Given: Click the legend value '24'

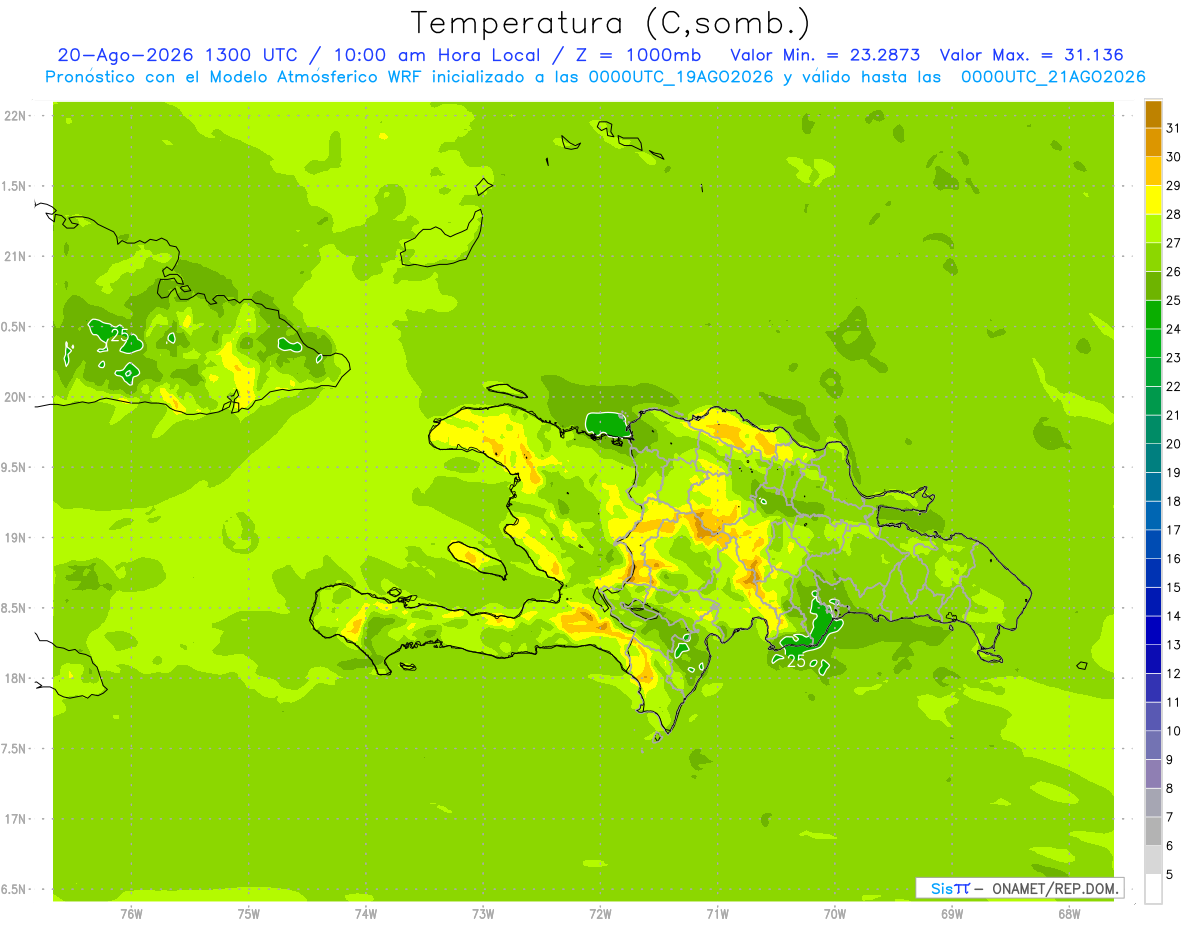Looking at the screenshot, I should 1173,329.
